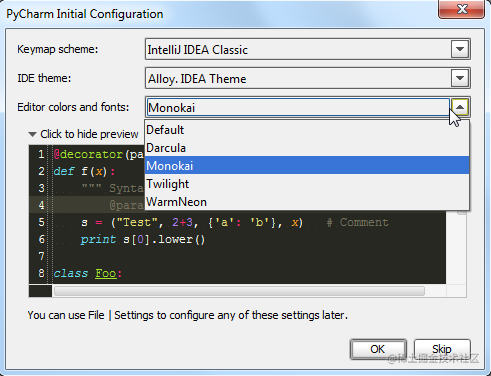Click the "Editor colors and fonts:" label
Screen dimensions: 491x376
(x=73, y=107)
